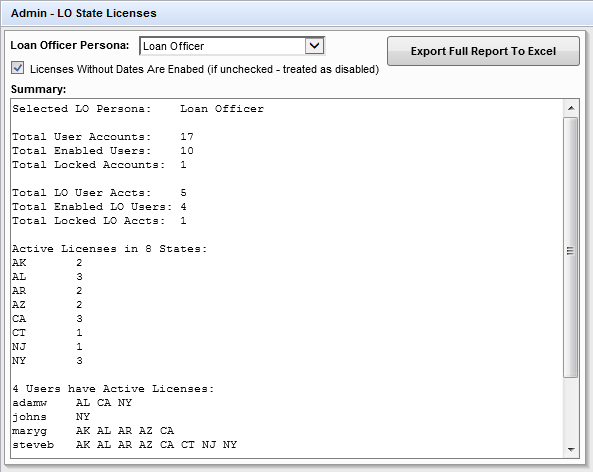Click the CA state license count row

[x=47, y=319]
